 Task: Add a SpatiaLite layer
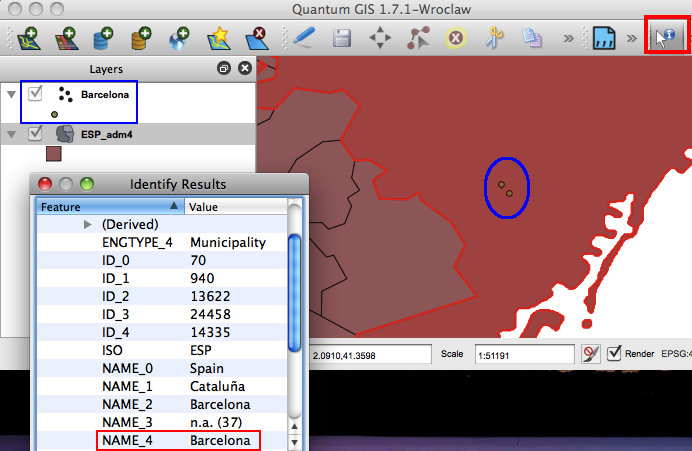[x=142, y=38]
